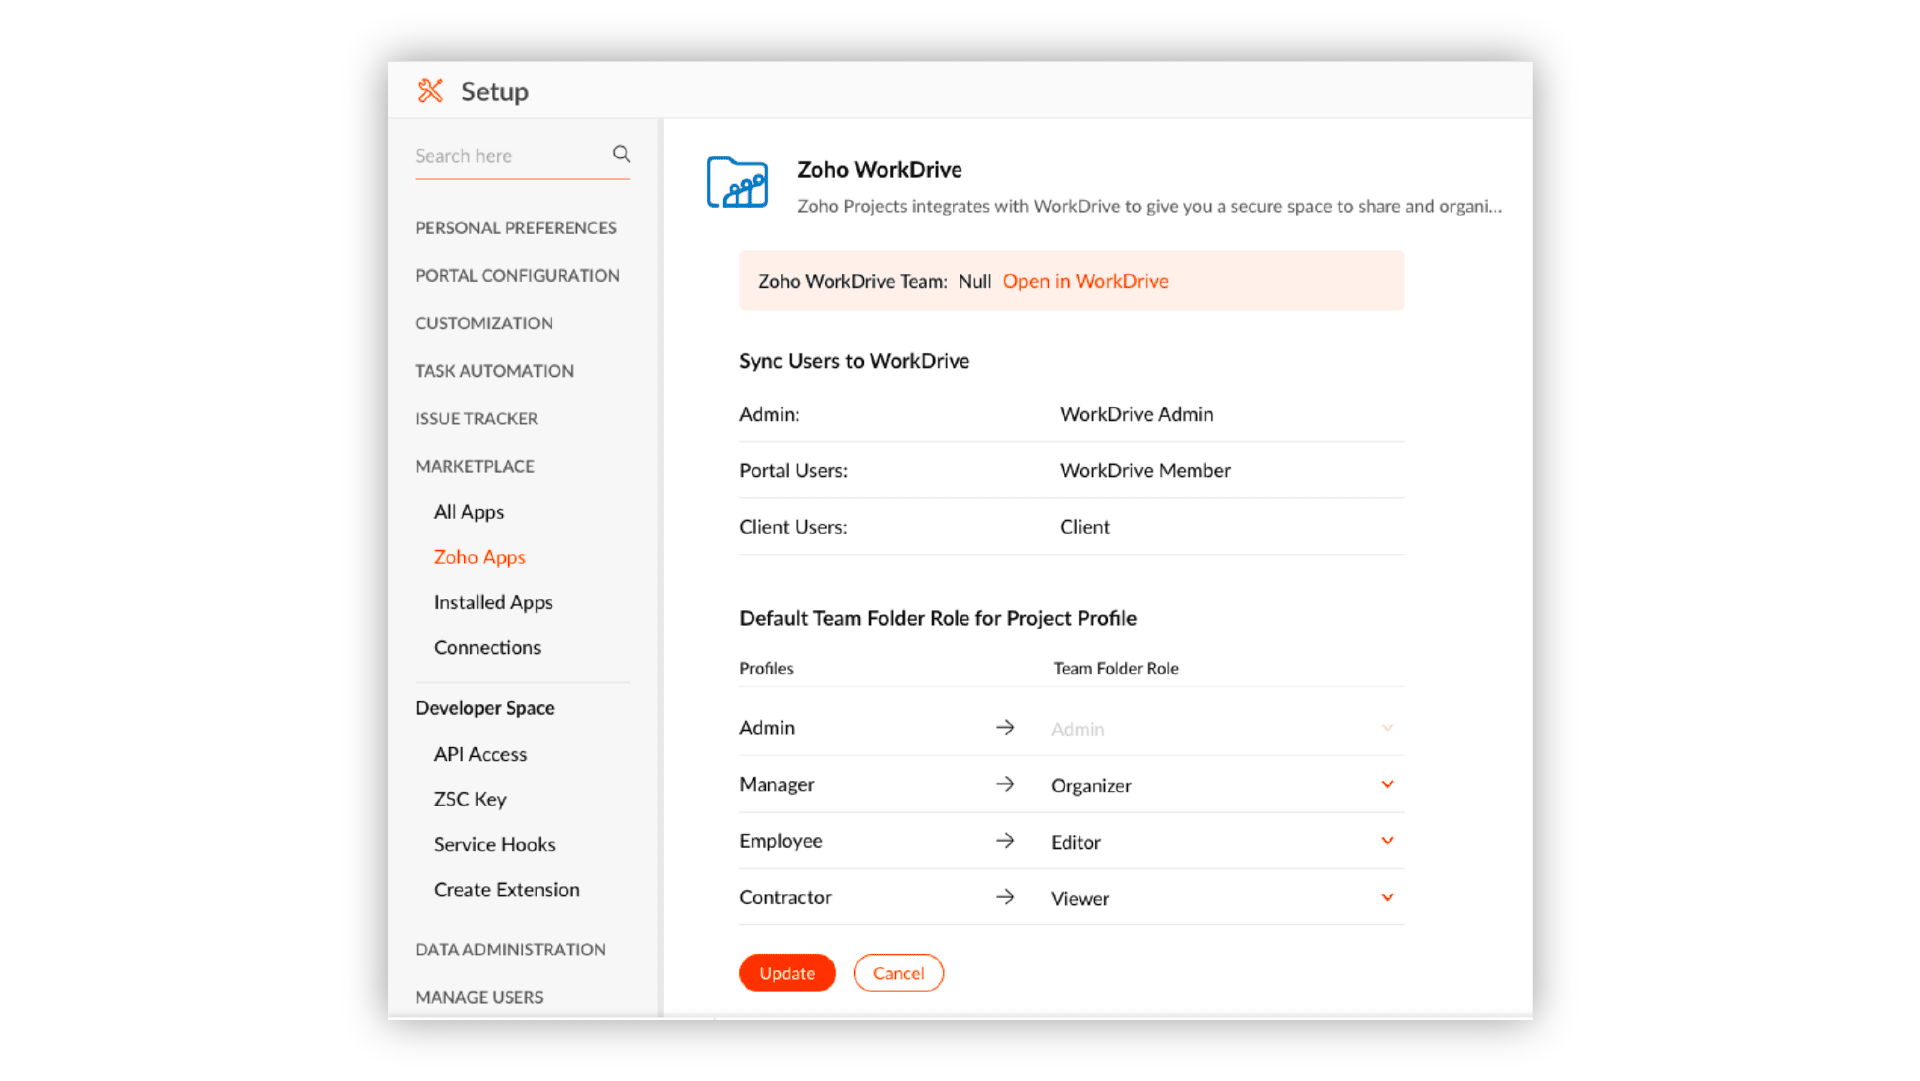Screen dimensions: 1920x1081
Task: Navigate to Zoho Apps menu item
Action: tap(480, 555)
